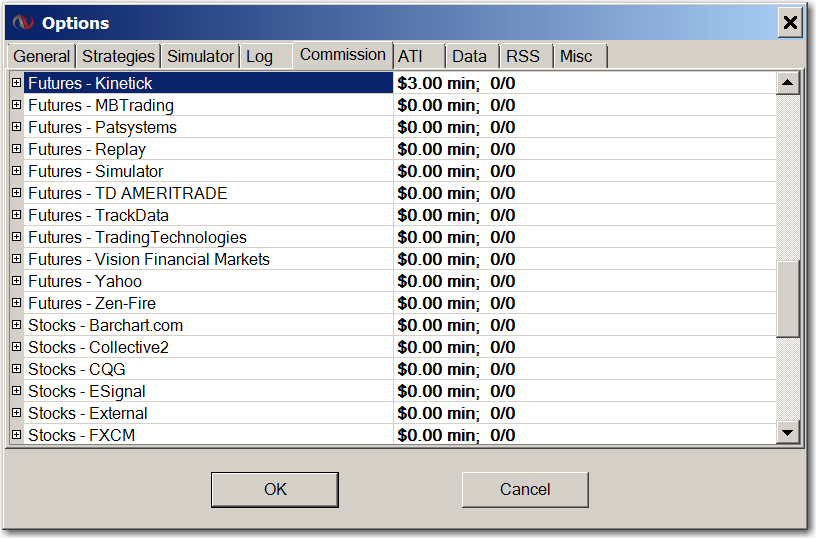Expand the Futures - TradingTechnologies row
This screenshot has height=538, width=816.
[x=17, y=237]
